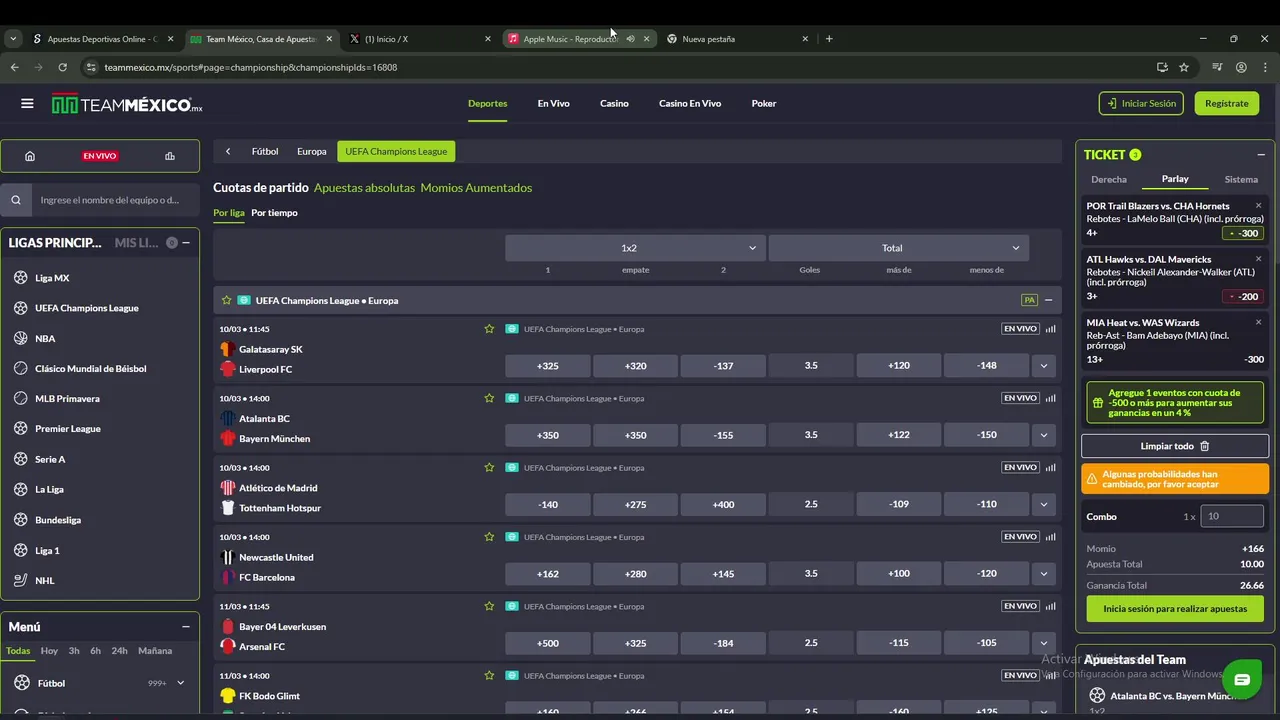Image resolution: width=1280 pixels, height=720 pixels.
Task: Click the team name search field
Action: (x=115, y=200)
